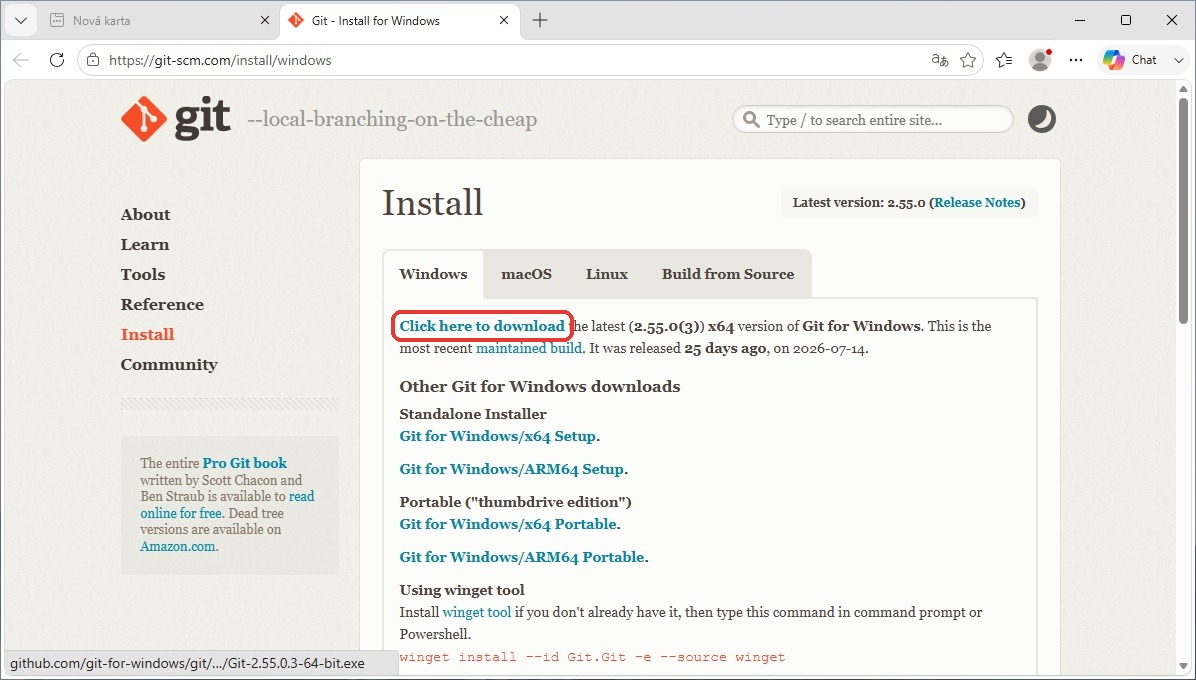View site info via the padlock icon

click(x=93, y=60)
